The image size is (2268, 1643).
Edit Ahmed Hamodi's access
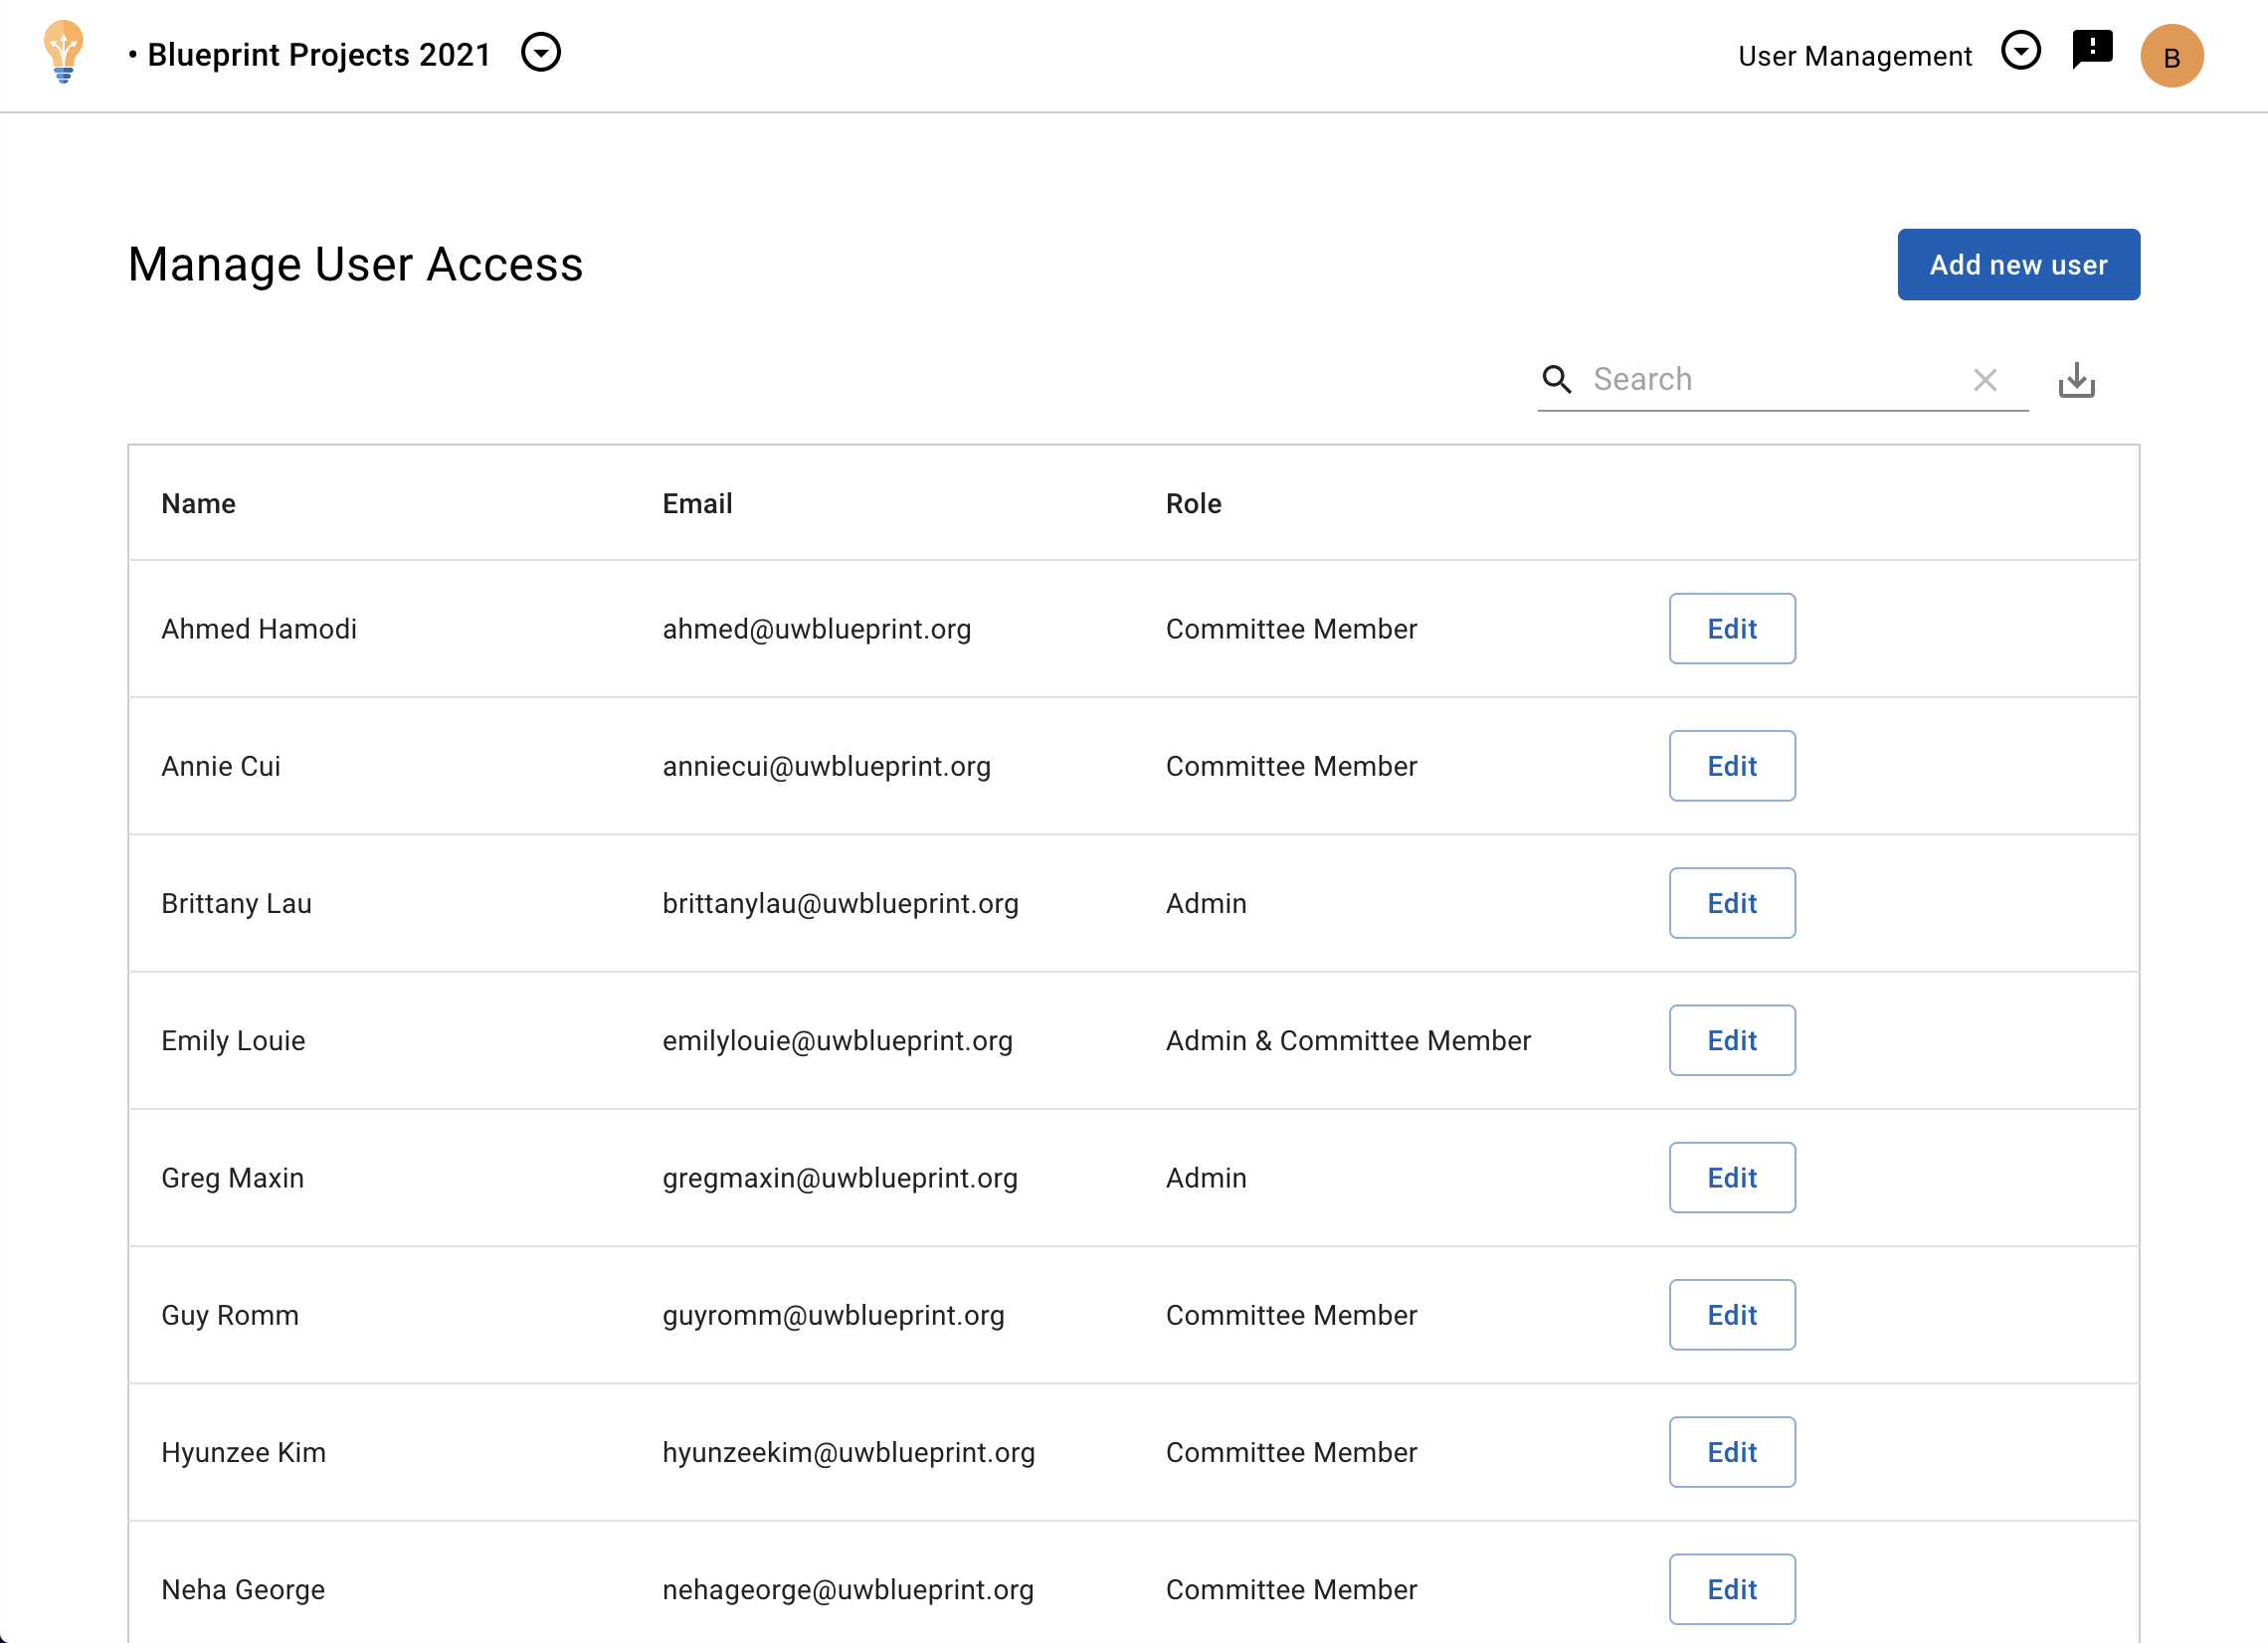coord(1731,629)
